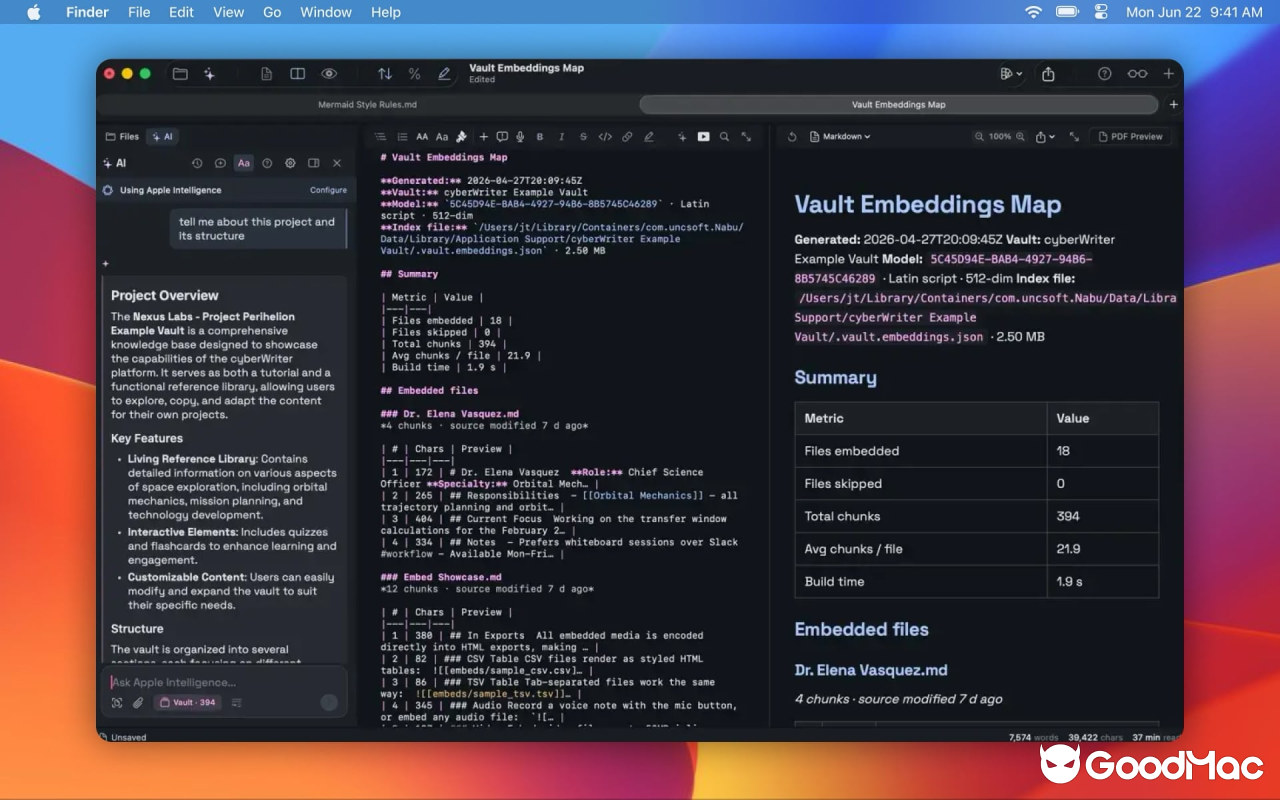The image size is (1280, 800).
Task: Toggle the Aa text option in AI panel
Action: tap(243, 163)
